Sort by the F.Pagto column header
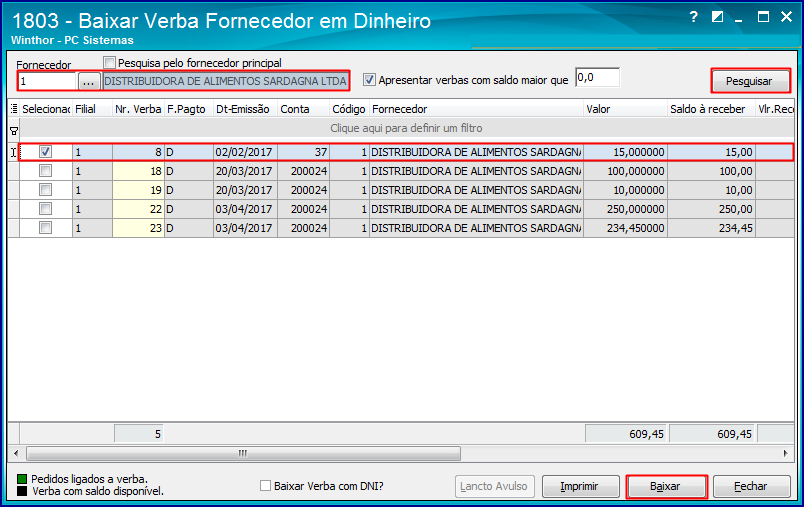Screen dimensions: 804x507 coord(189,109)
